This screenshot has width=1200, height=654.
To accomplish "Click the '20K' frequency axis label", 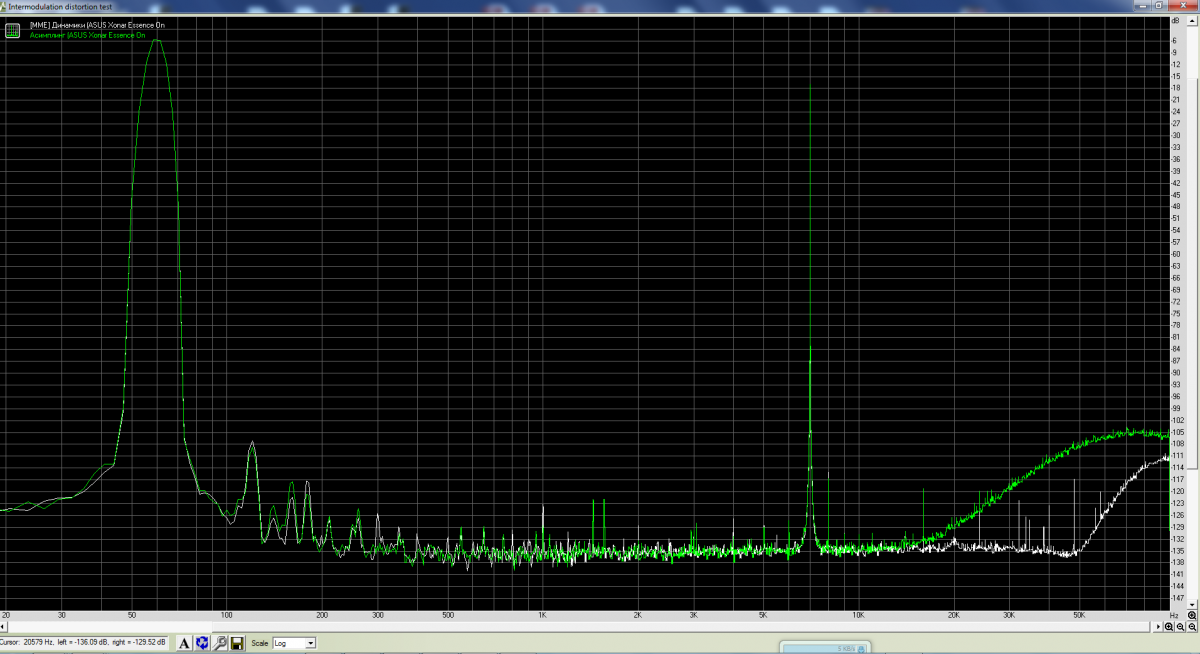I will click(953, 615).
